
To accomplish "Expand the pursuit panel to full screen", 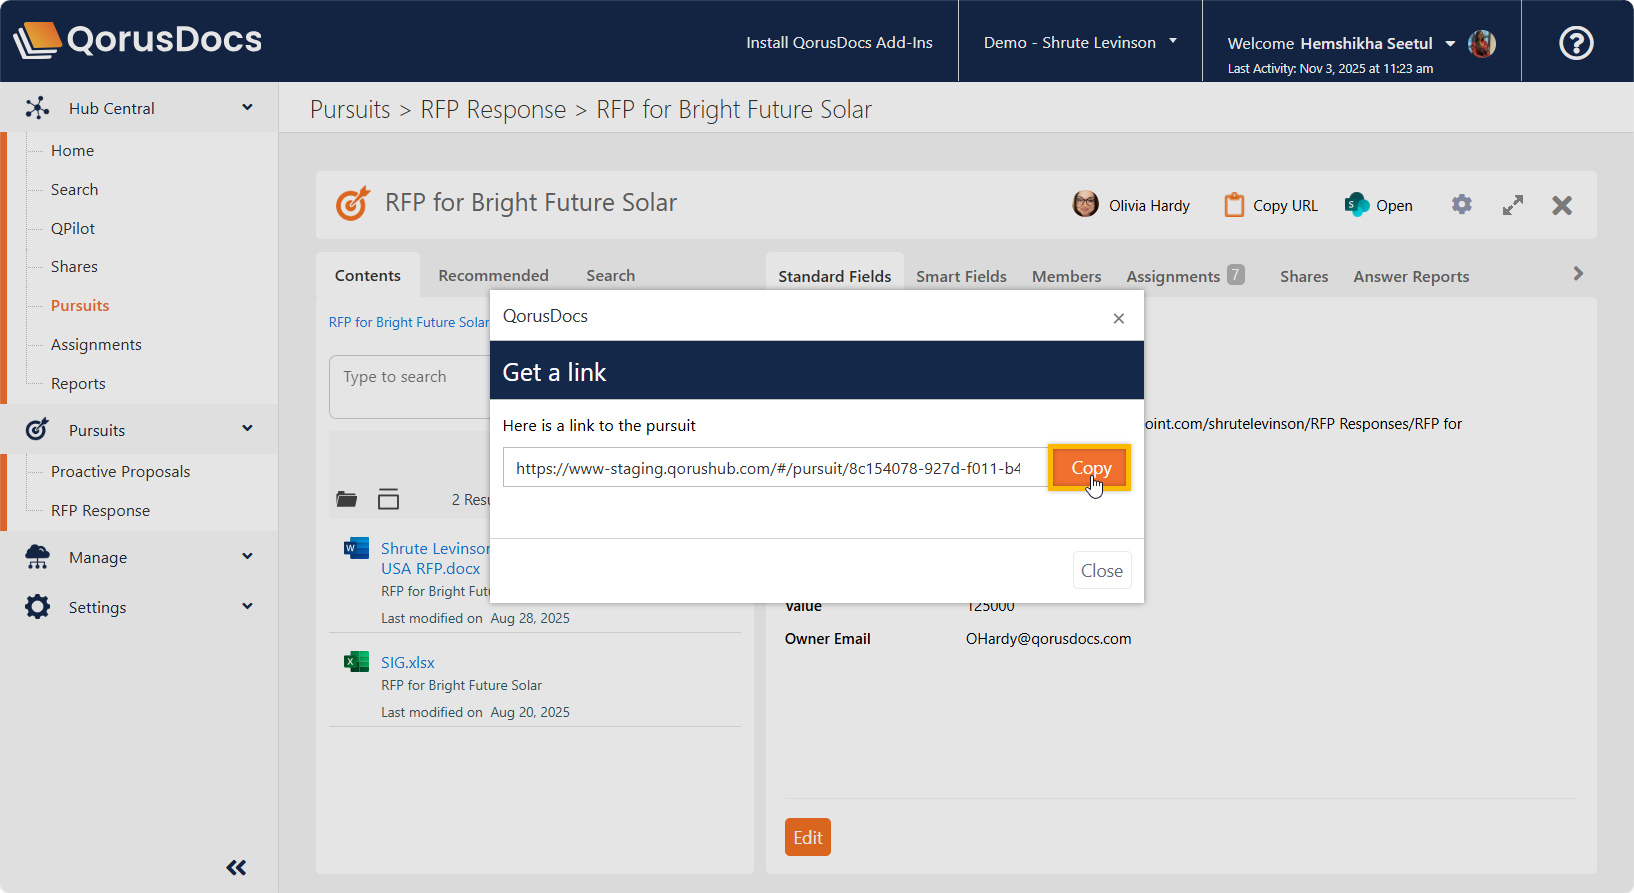I will (x=1512, y=205).
